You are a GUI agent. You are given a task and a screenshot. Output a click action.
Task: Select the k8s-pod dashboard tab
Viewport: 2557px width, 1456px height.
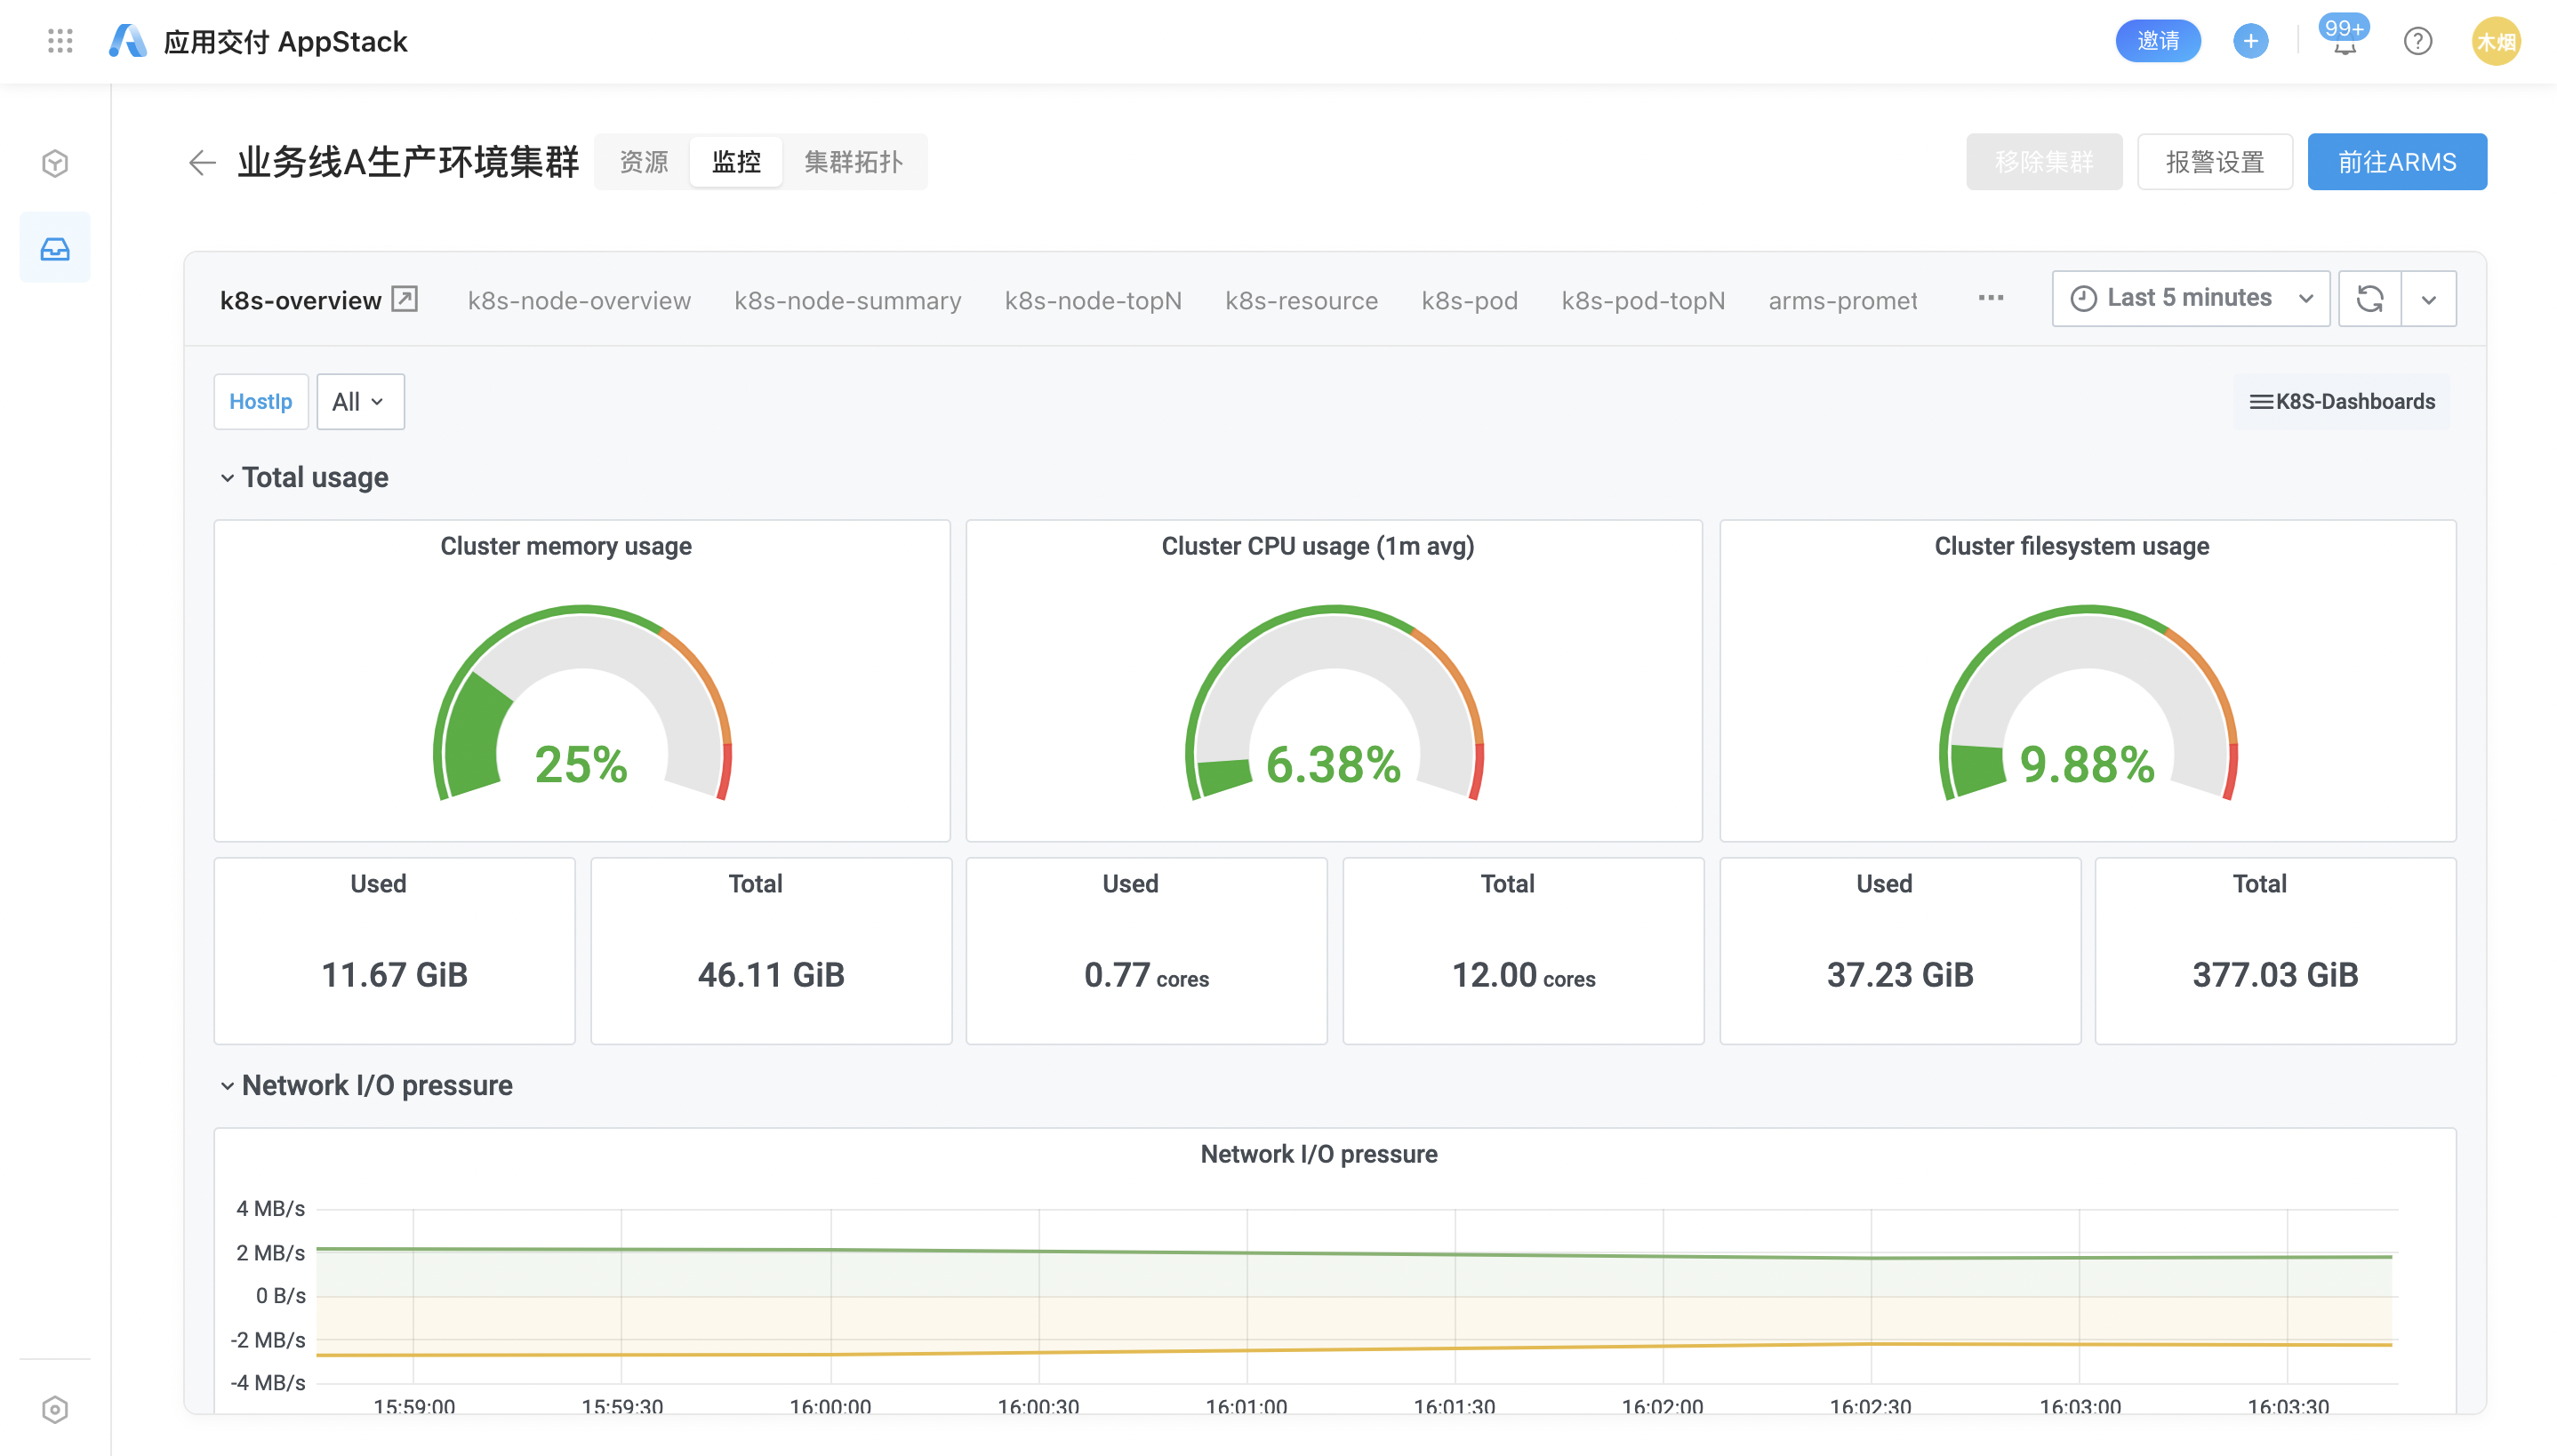[x=1469, y=300]
